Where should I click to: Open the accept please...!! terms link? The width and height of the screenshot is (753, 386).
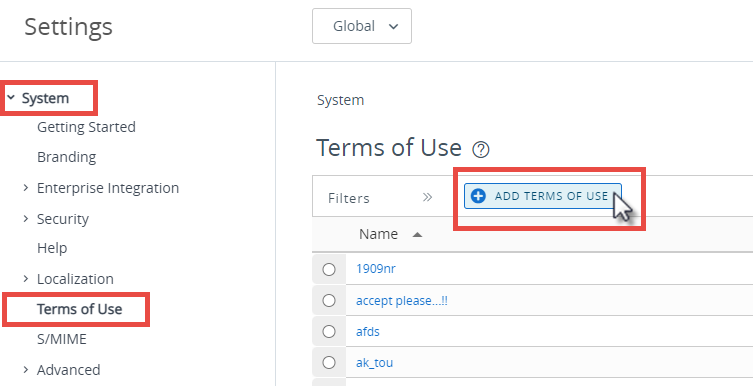pos(402,301)
